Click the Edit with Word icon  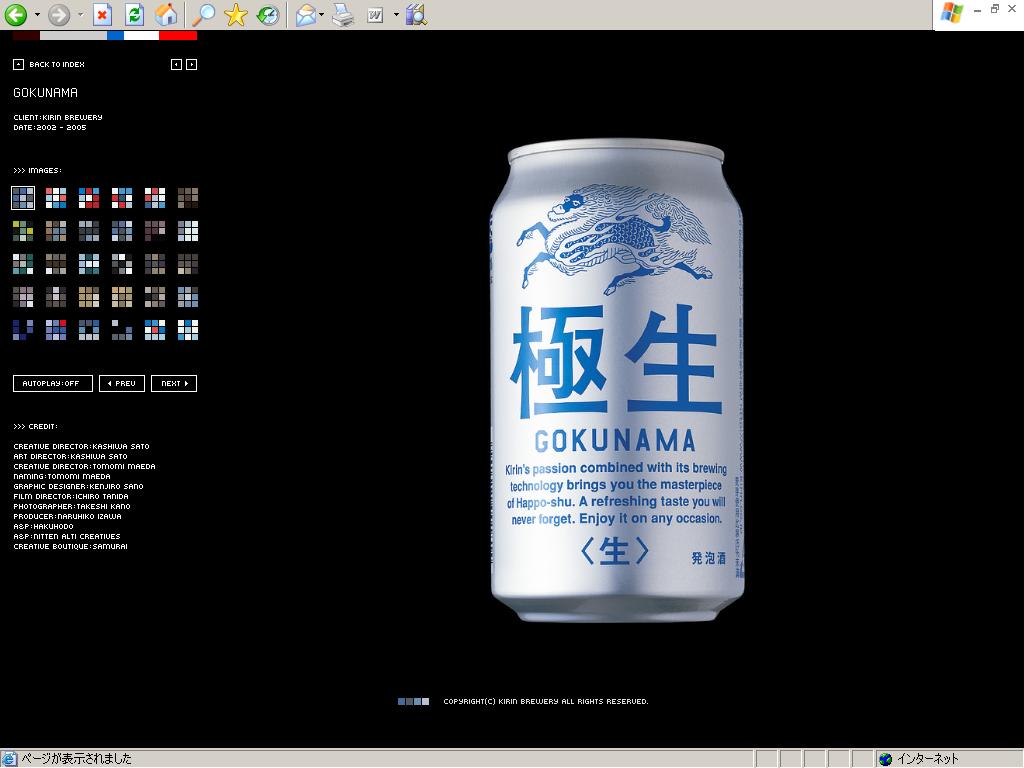[x=376, y=14]
